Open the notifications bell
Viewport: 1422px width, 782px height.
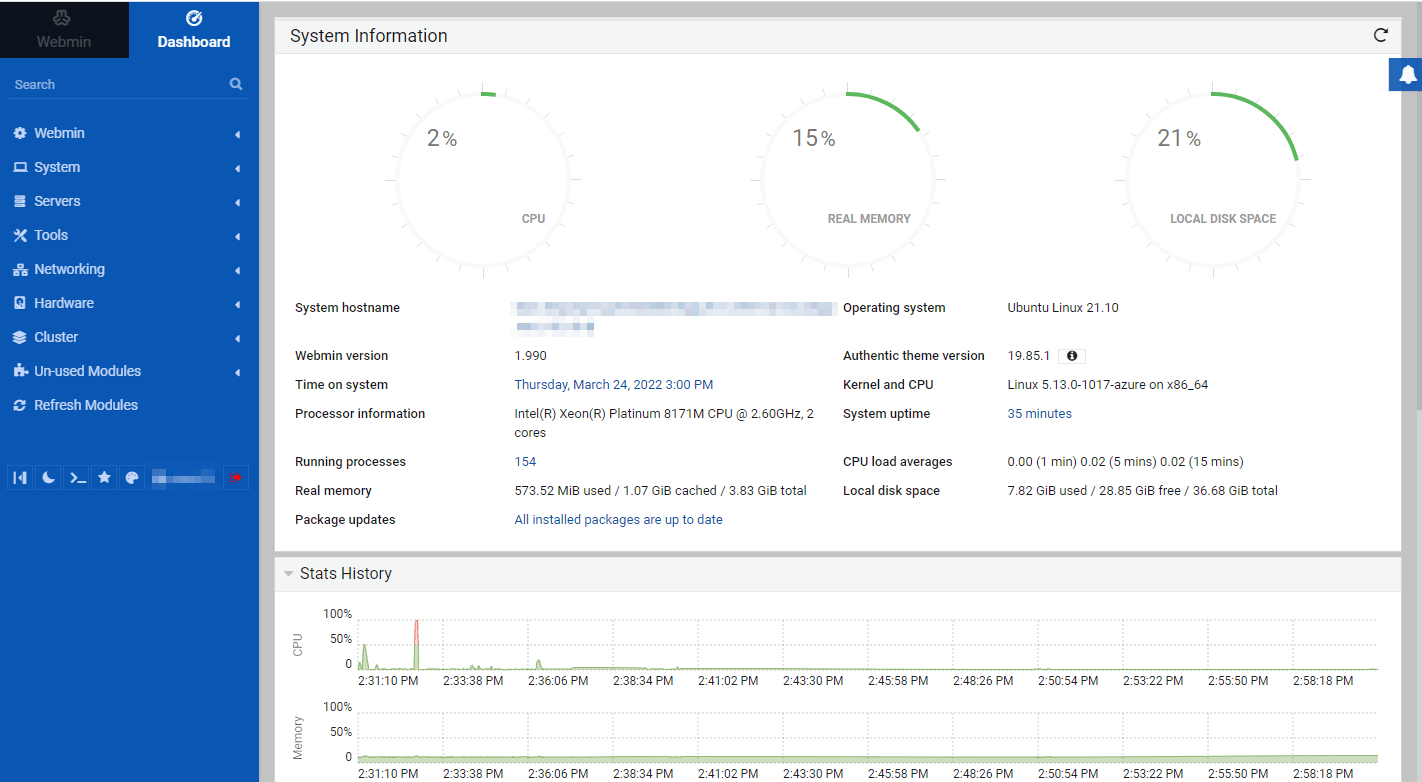(1407, 74)
